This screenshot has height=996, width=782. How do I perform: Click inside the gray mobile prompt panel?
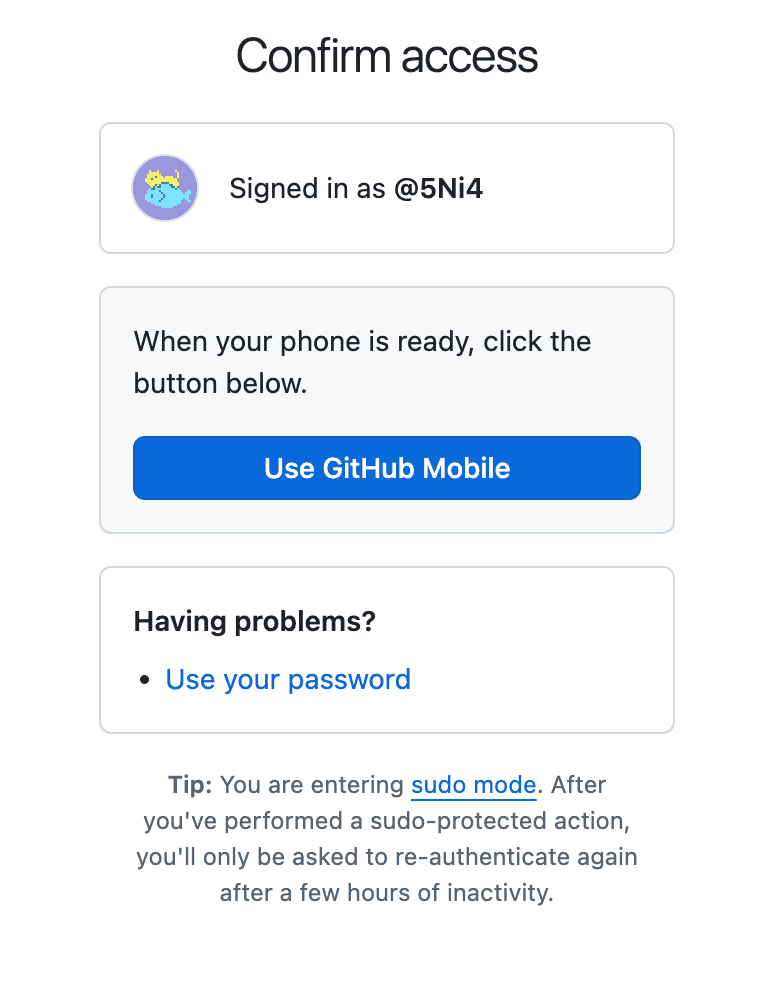[387, 410]
